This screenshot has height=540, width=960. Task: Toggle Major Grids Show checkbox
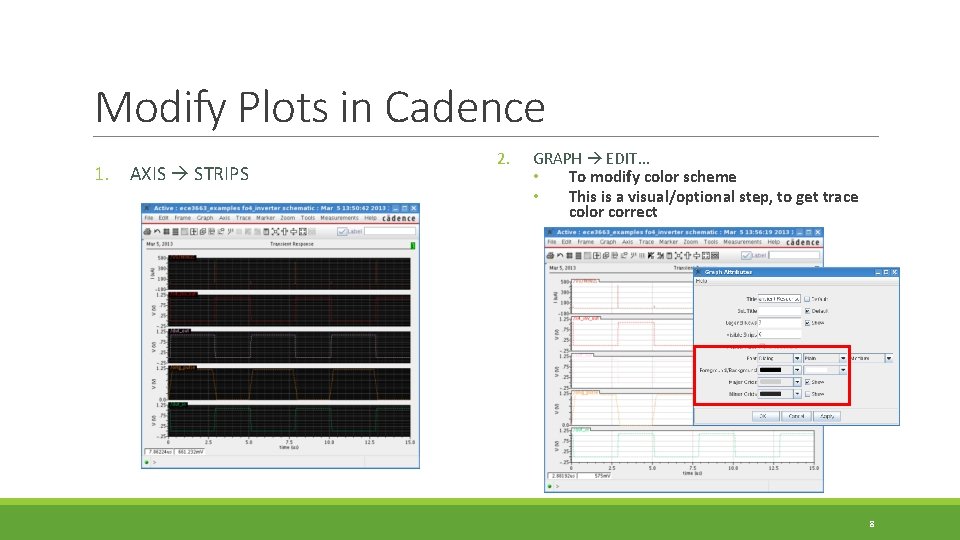pos(808,382)
